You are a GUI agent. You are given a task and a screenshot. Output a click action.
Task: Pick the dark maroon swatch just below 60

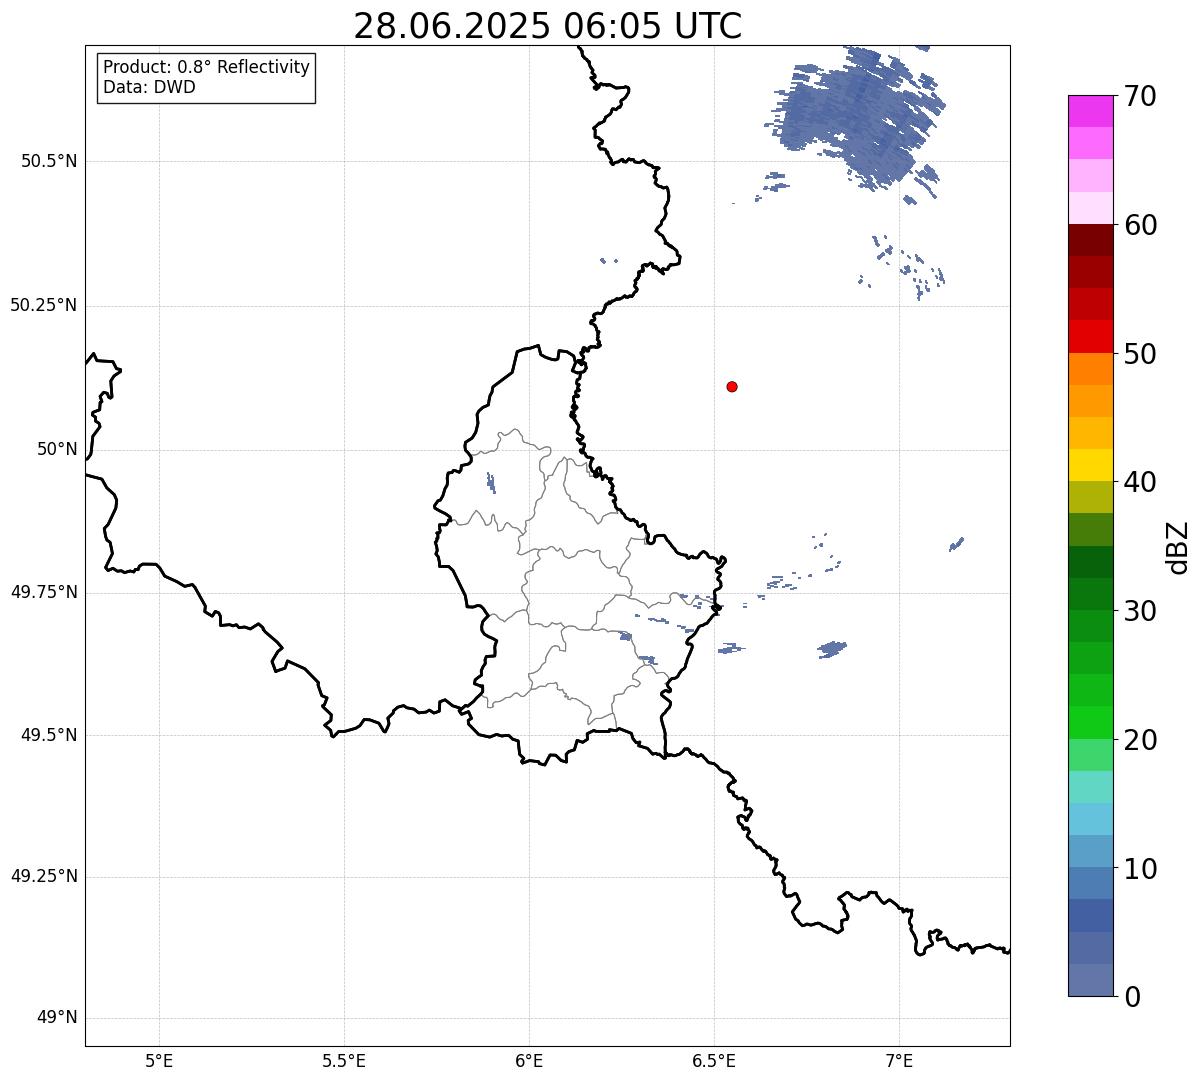click(1090, 240)
